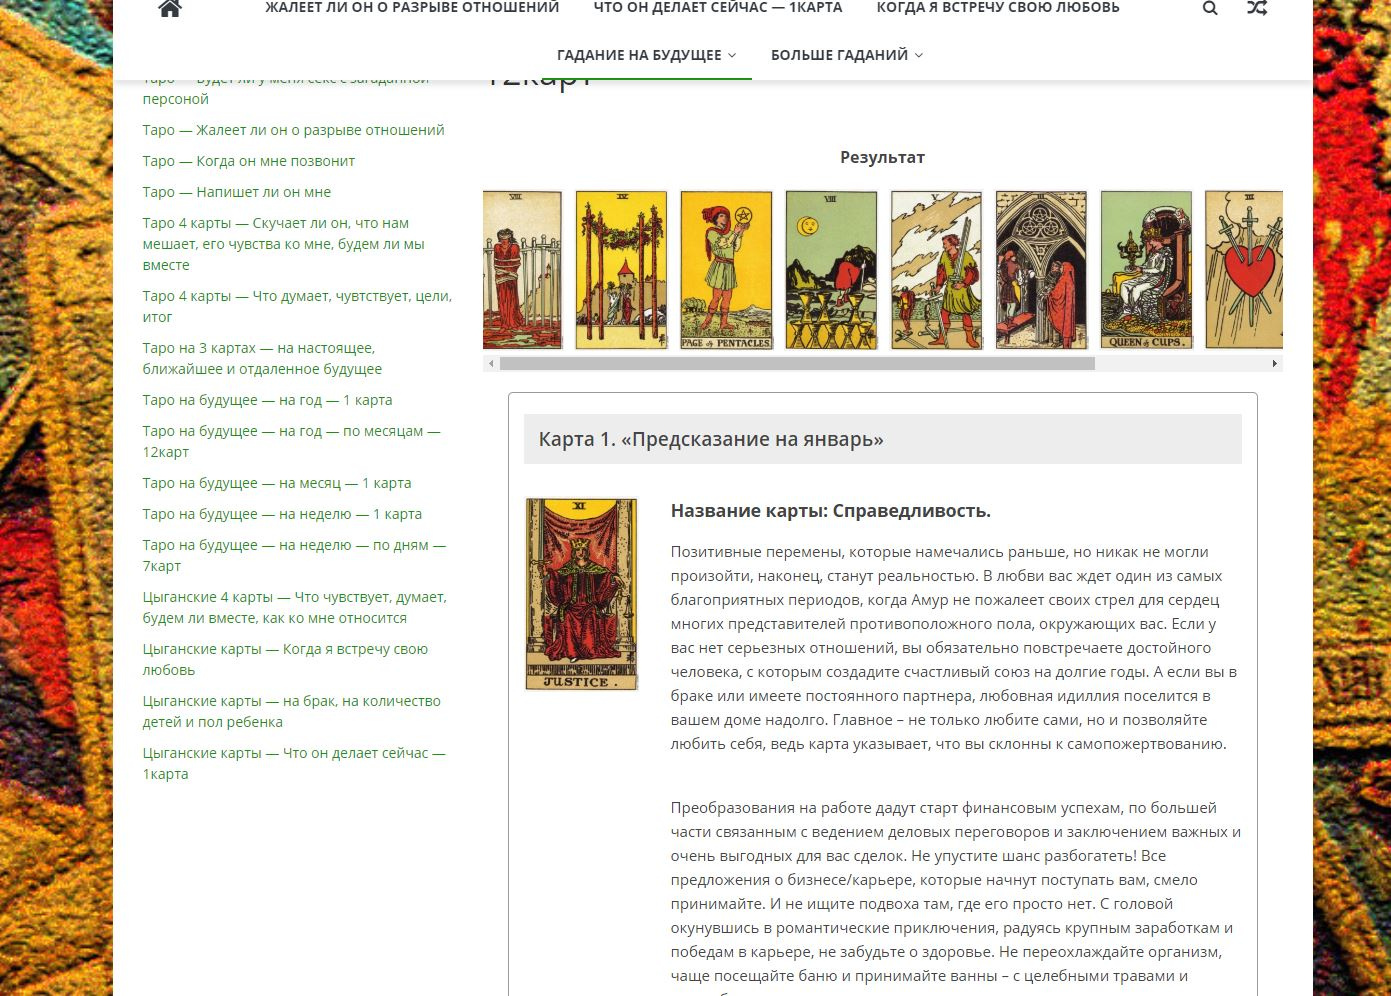This screenshot has width=1391, height=996.
Task: Click the Four of Wands card thumbnail
Action: click(621, 270)
